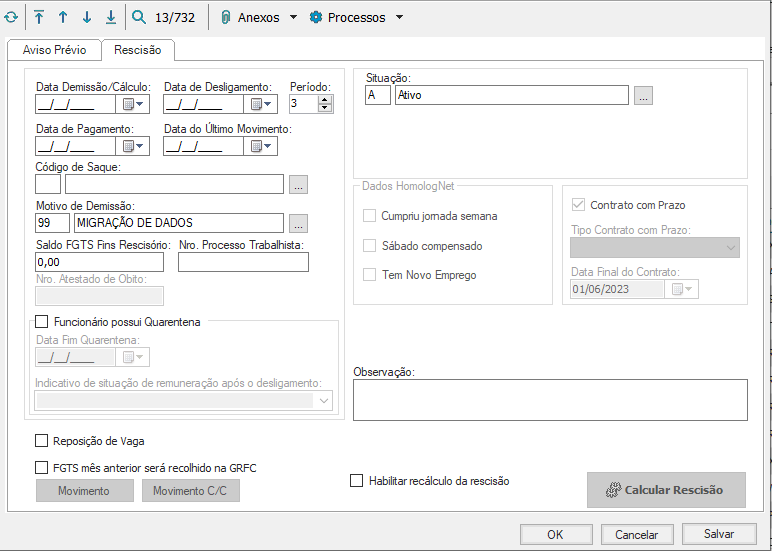772x551 pixels.
Task: Go to first record arrow icon
Action: click(x=39, y=18)
